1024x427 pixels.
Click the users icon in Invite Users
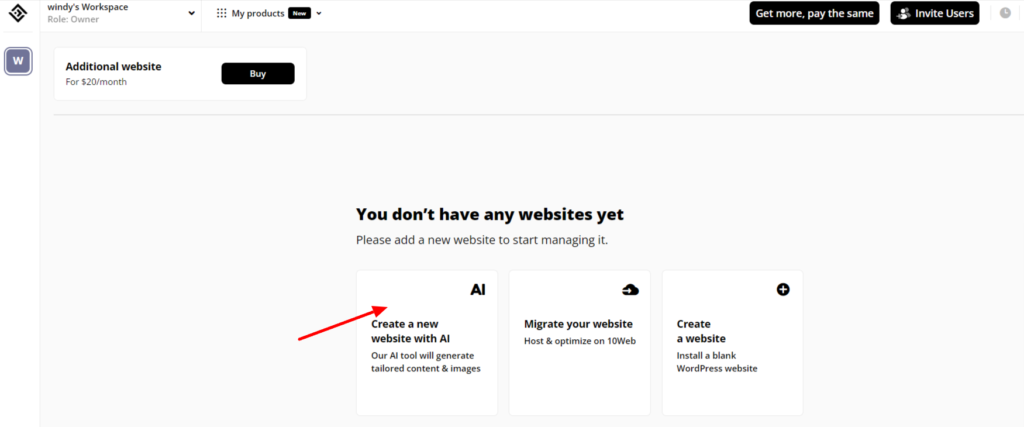(x=904, y=13)
